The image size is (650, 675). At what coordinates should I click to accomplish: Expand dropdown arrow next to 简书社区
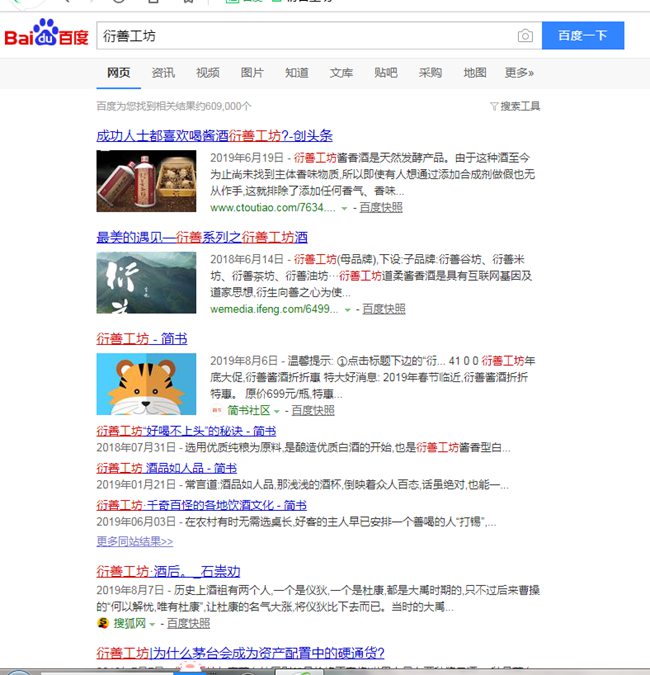tap(277, 411)
